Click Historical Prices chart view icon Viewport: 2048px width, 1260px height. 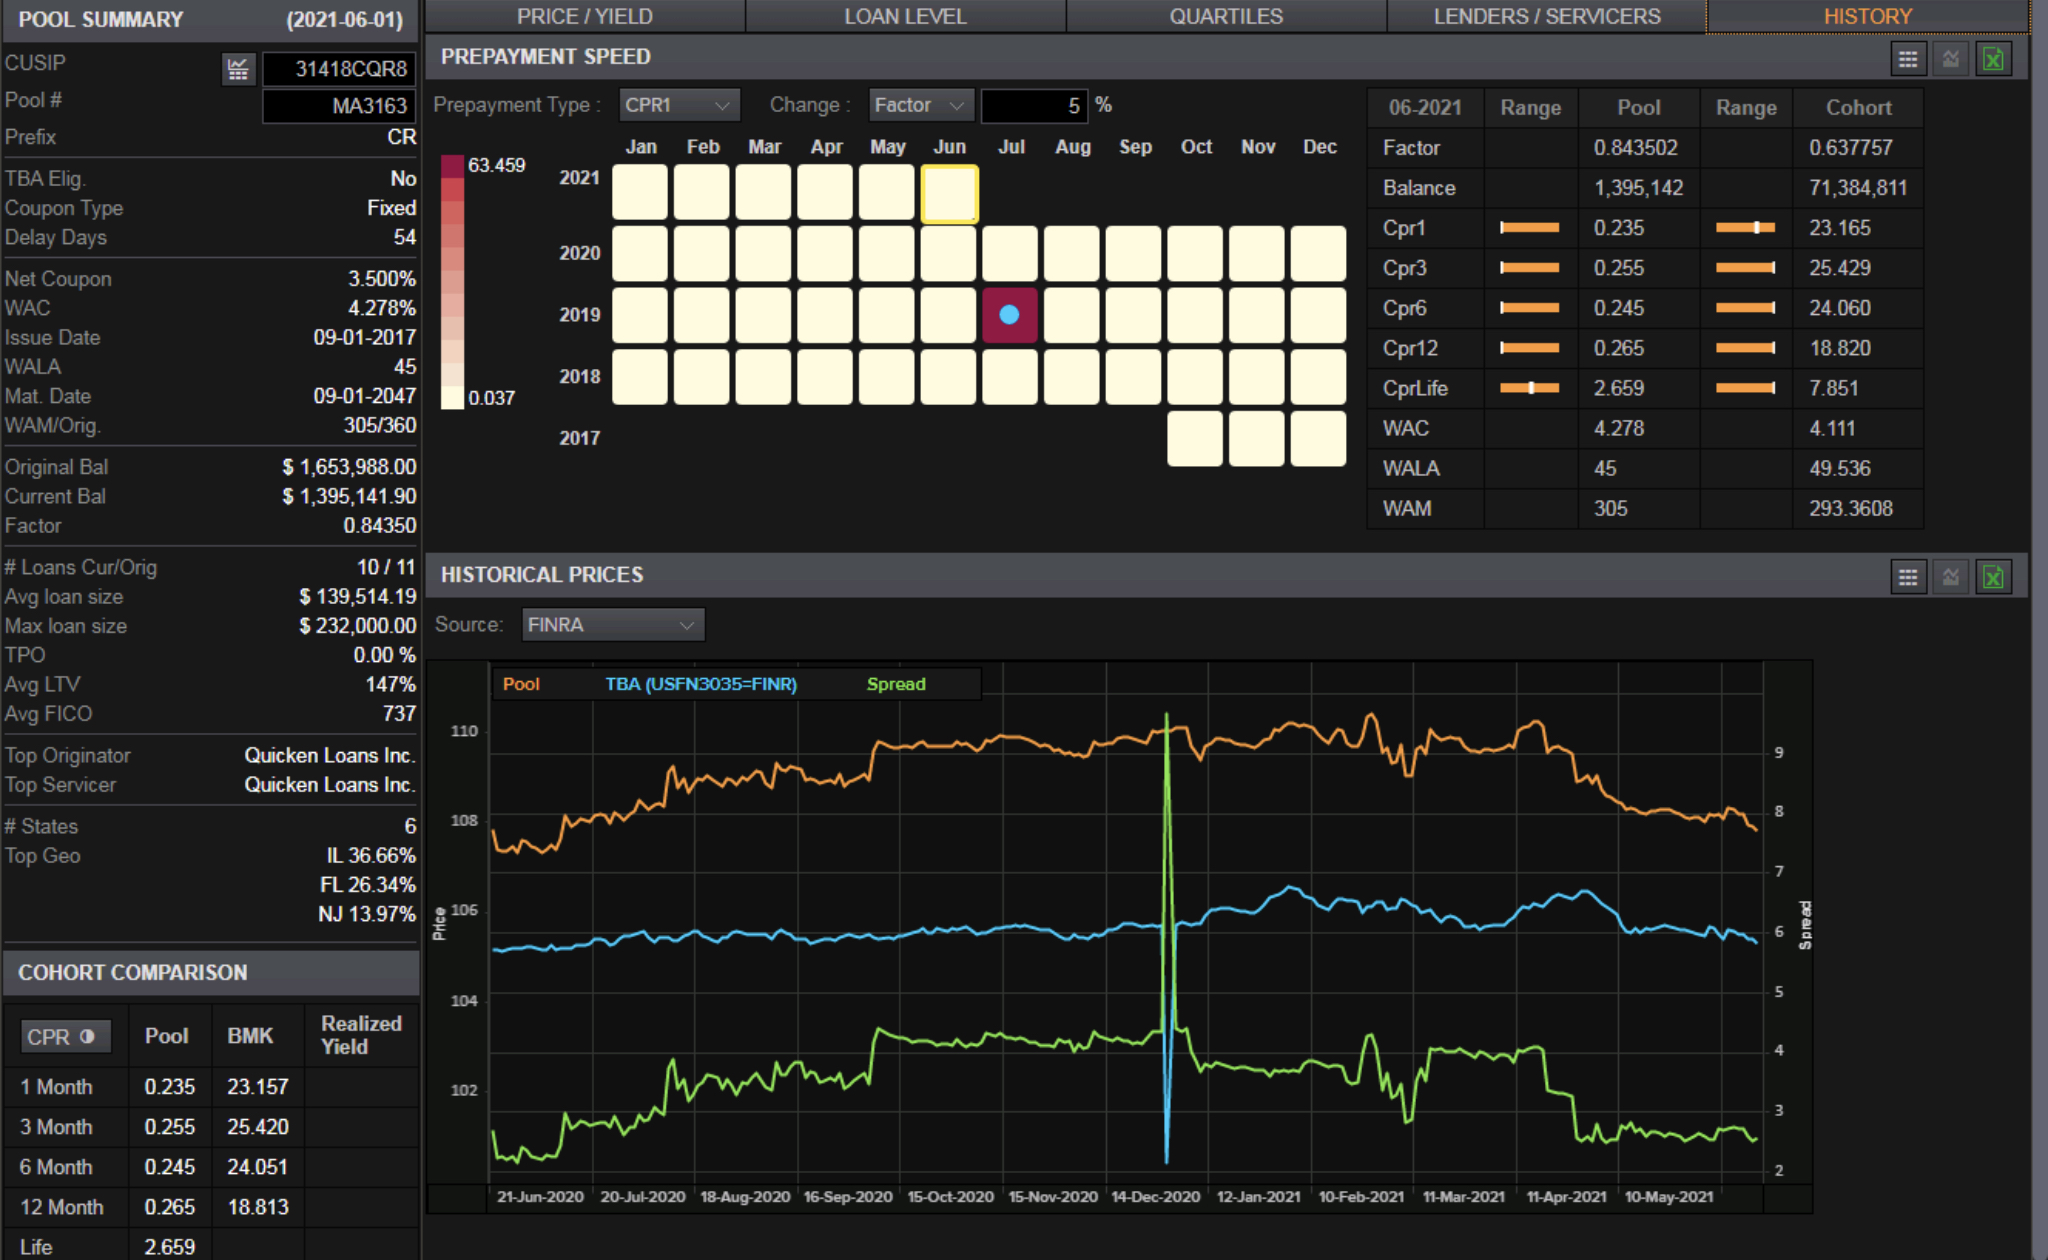click(1950, 577)
